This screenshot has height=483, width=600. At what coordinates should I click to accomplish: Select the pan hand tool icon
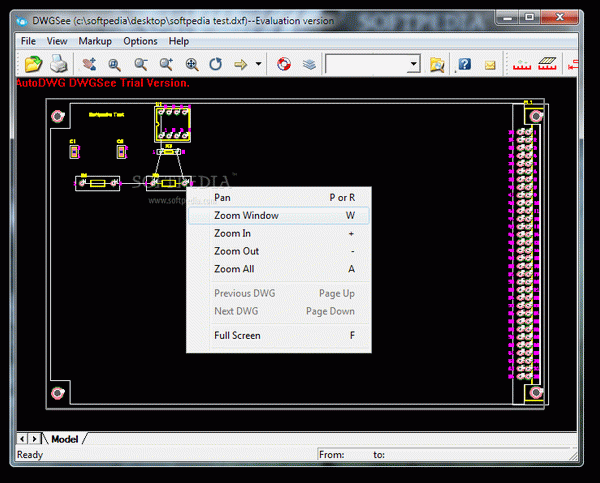pyautogui.click(x=90, y=64)
